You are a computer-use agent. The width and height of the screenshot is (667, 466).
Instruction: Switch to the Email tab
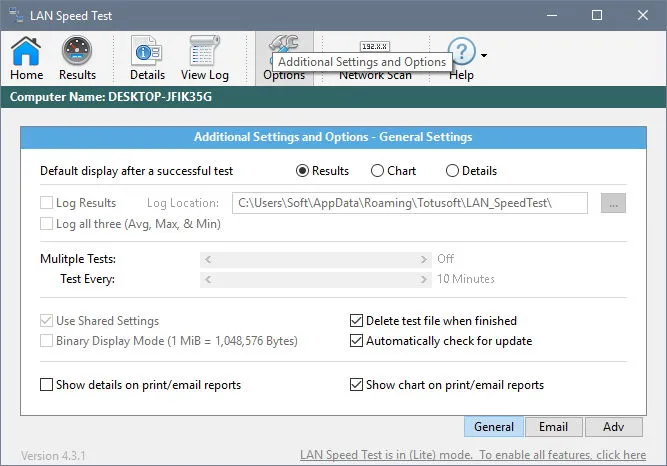pos(553,426)
